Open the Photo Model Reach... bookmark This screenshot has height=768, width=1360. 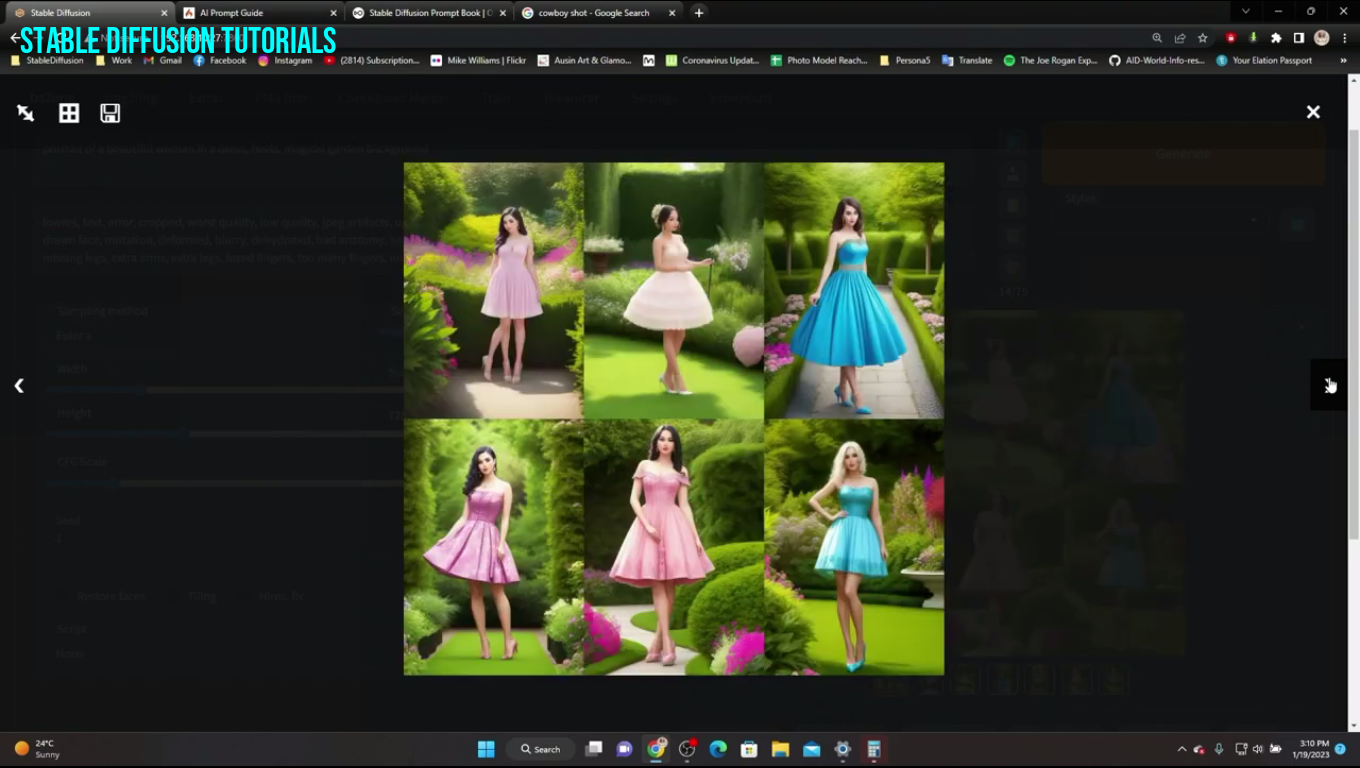(x=819, y=60)
